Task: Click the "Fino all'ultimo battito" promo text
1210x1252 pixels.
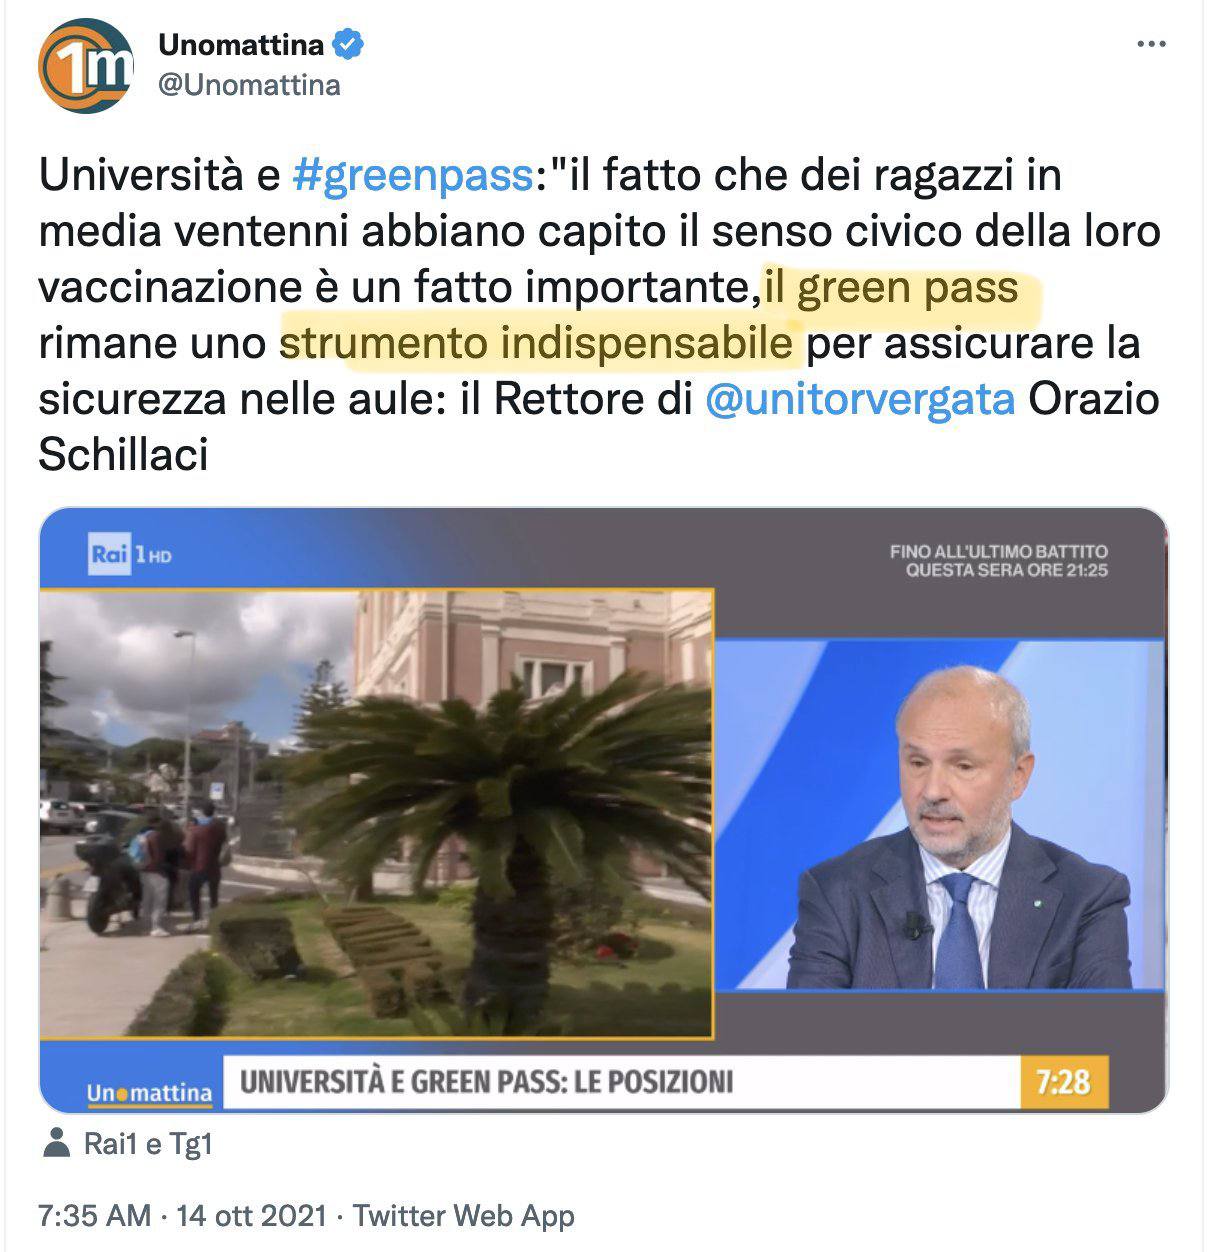Action: tap(999, 561)
